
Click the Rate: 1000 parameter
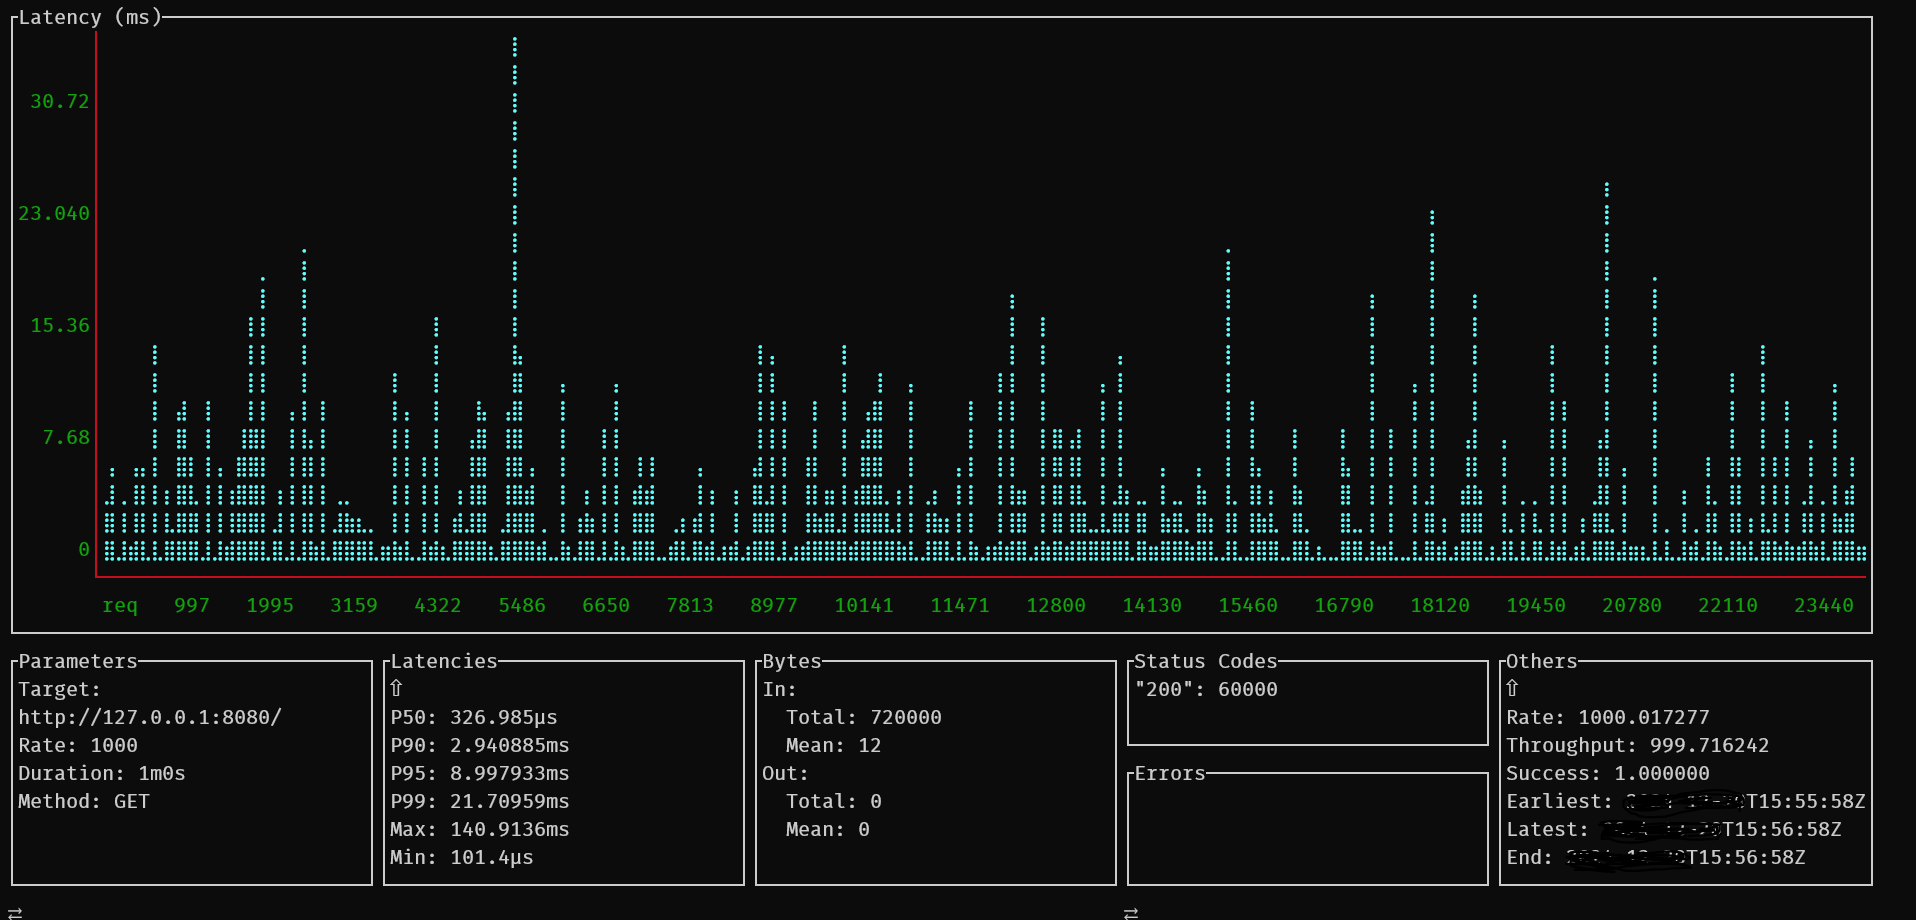click(78, 745)
